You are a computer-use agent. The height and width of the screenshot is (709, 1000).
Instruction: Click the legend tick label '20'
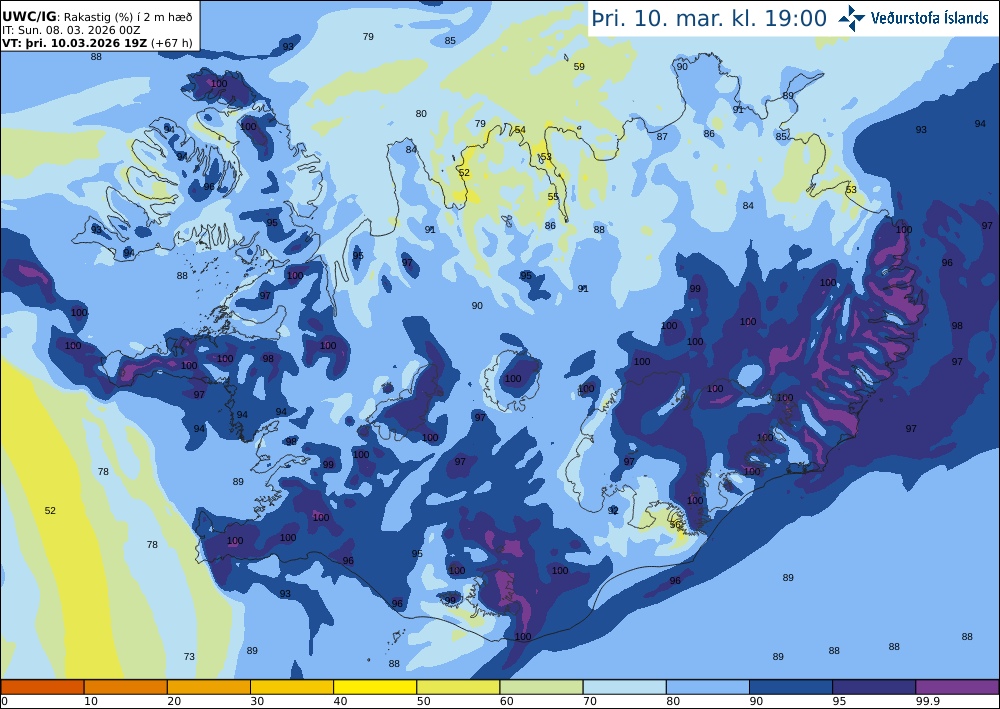click(x=174, y=701)
